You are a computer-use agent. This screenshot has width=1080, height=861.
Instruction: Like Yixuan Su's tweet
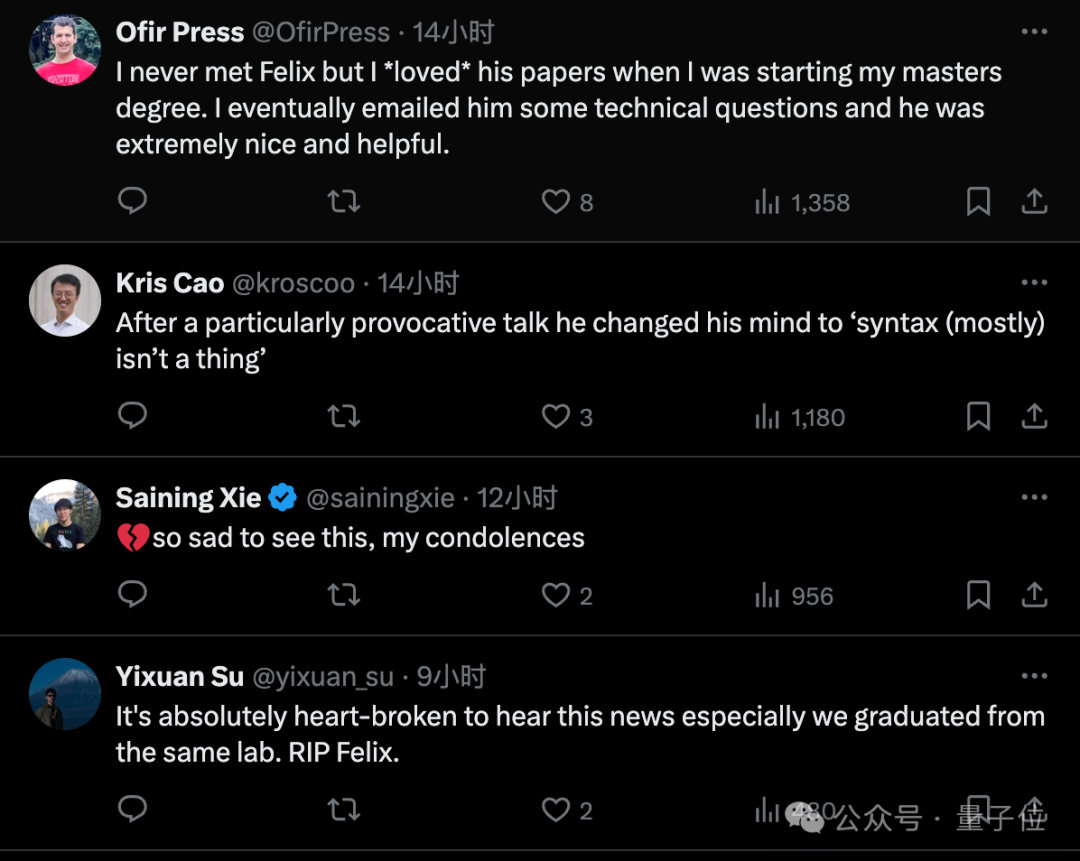[x=556, y=809]
